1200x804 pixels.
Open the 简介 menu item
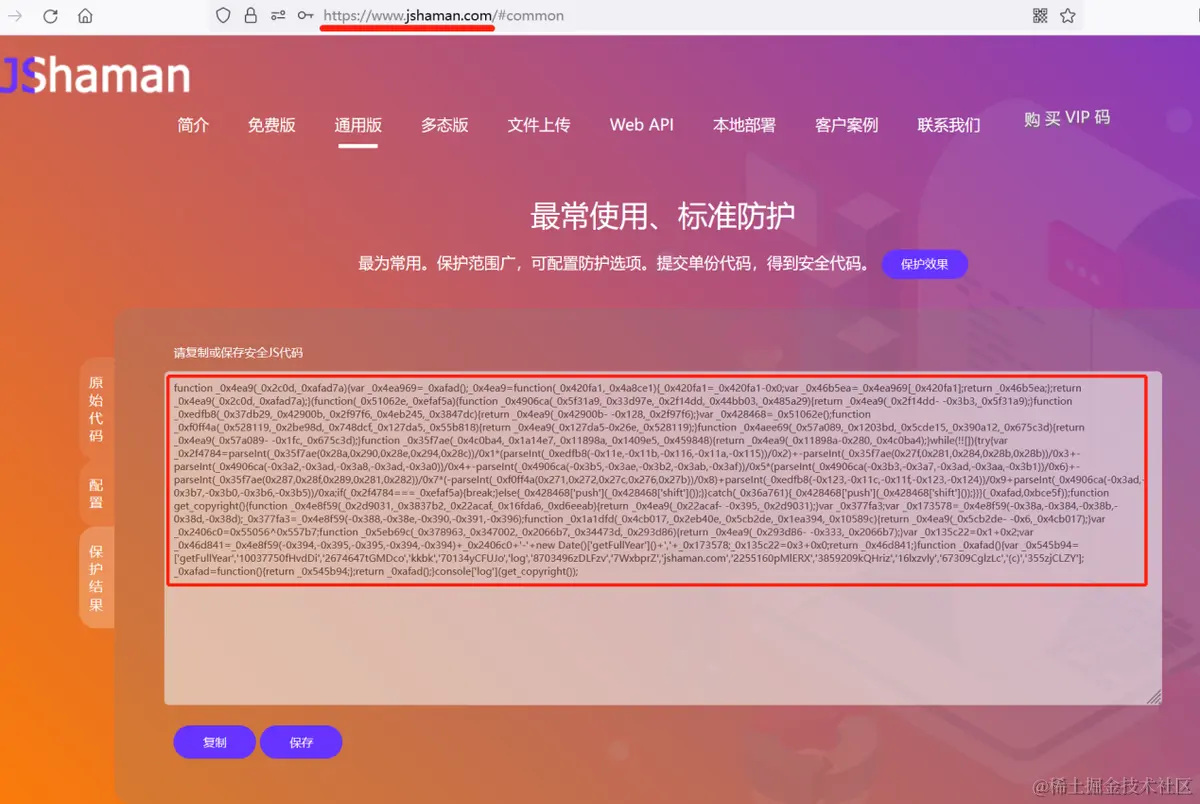pos(193,125)
